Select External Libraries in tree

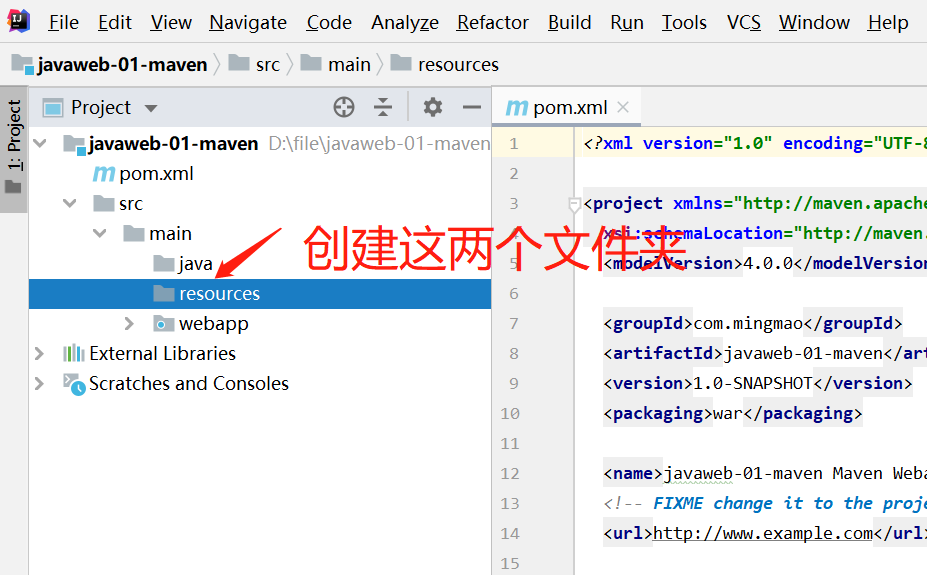pyautogui.click(x=163, y=353)
